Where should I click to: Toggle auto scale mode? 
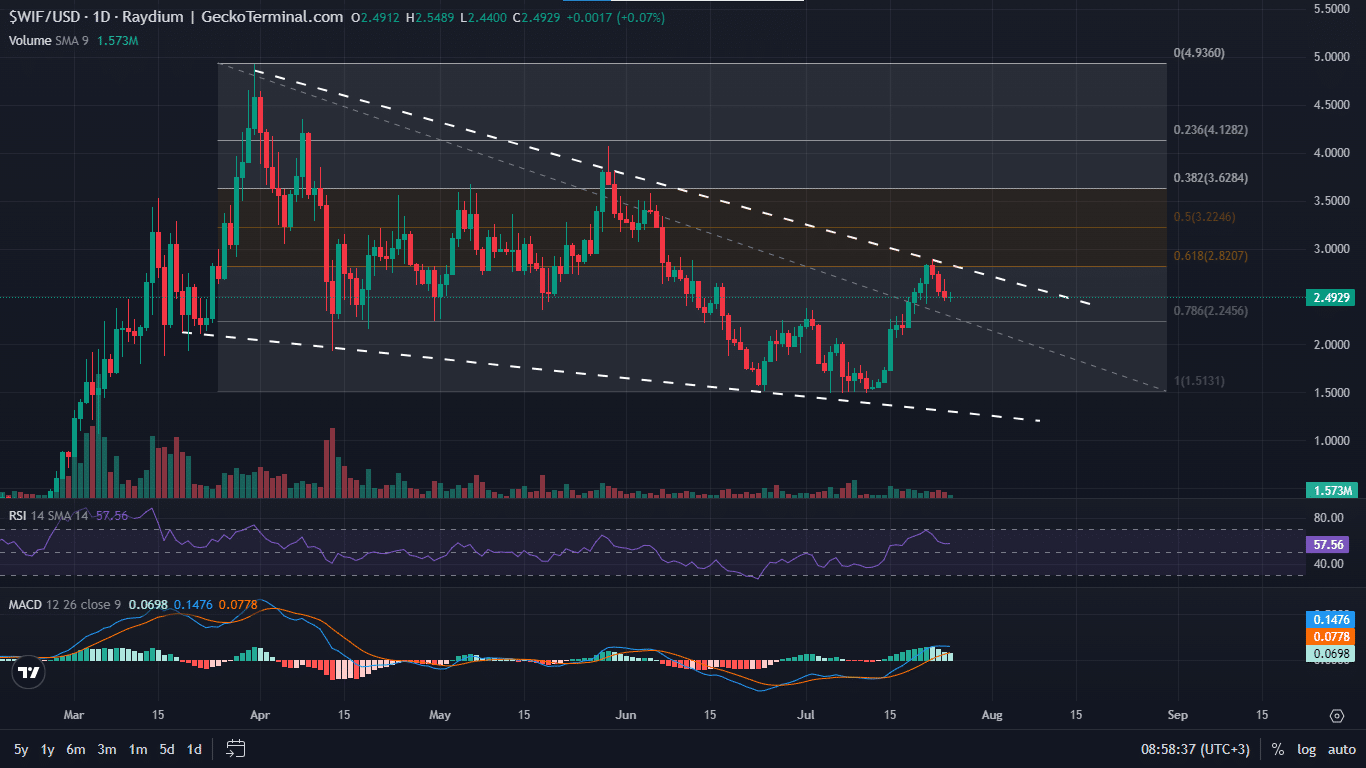[1341, 749]
